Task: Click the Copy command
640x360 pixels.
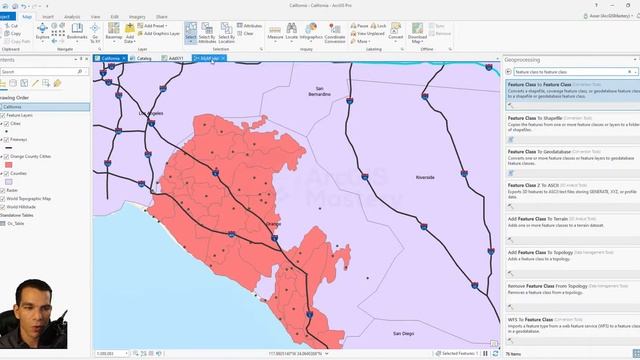Action: coord(13,33)
